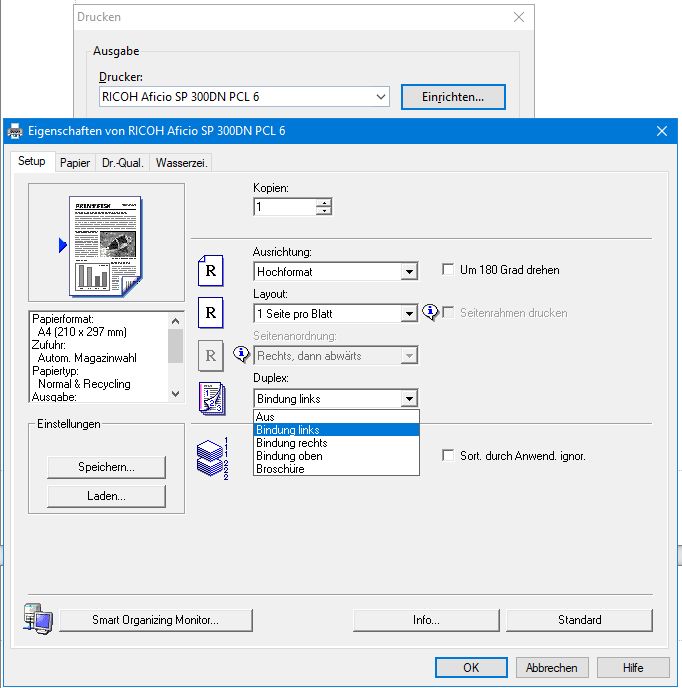Click the Laden... button
The width and height of the screenshot is (682, 688).
click(106, 496)
